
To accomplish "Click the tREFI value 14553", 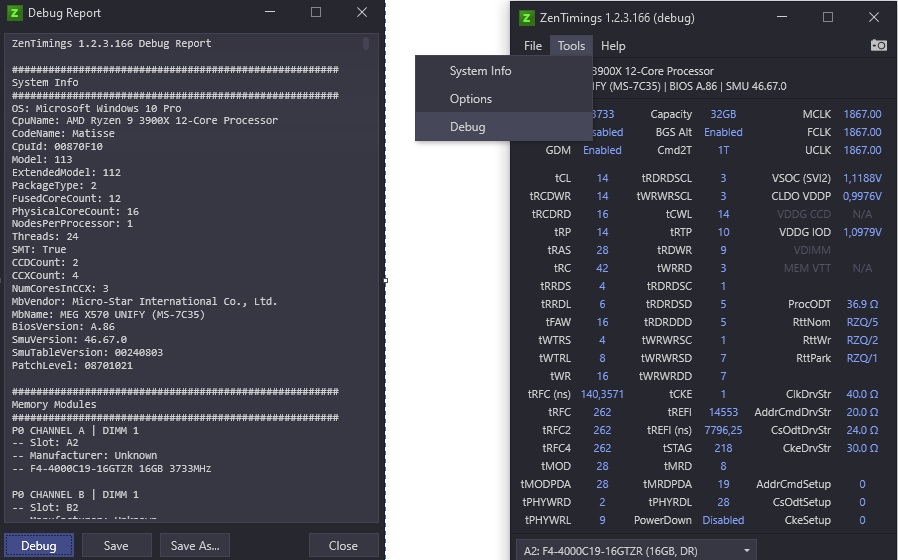I will [723, 412].
